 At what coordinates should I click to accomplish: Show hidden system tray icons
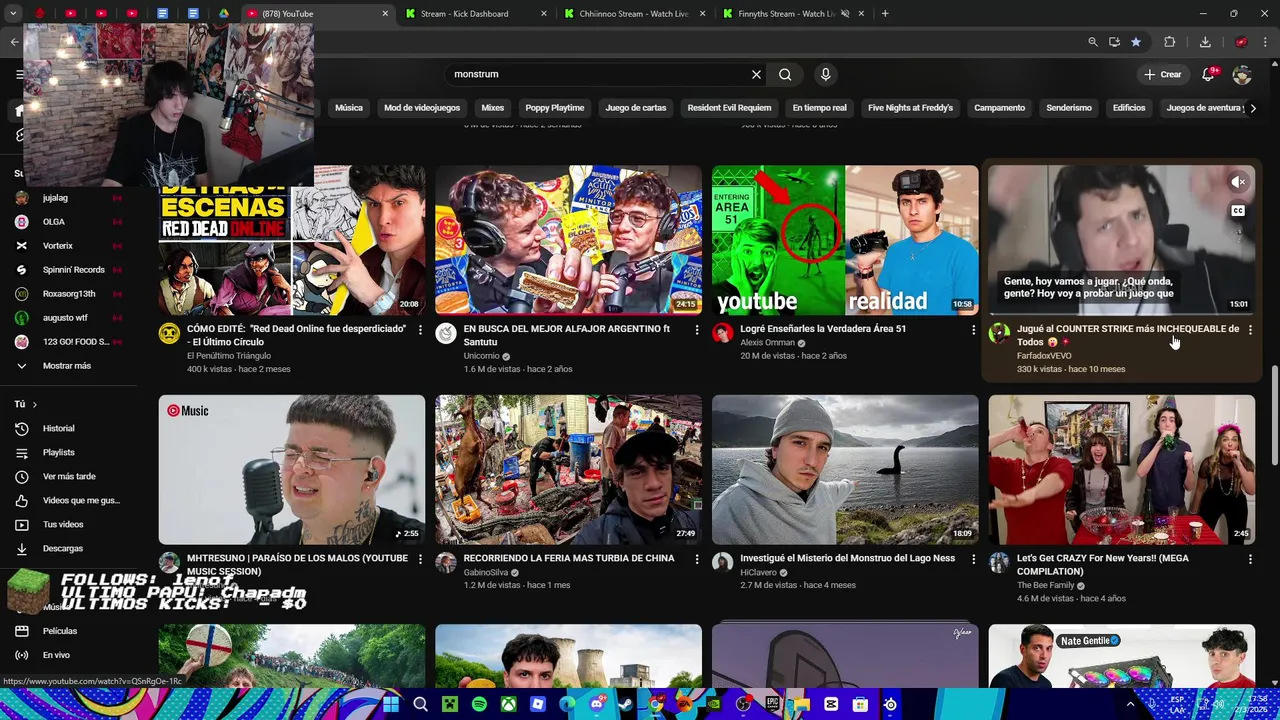[x=1131, y=704]
